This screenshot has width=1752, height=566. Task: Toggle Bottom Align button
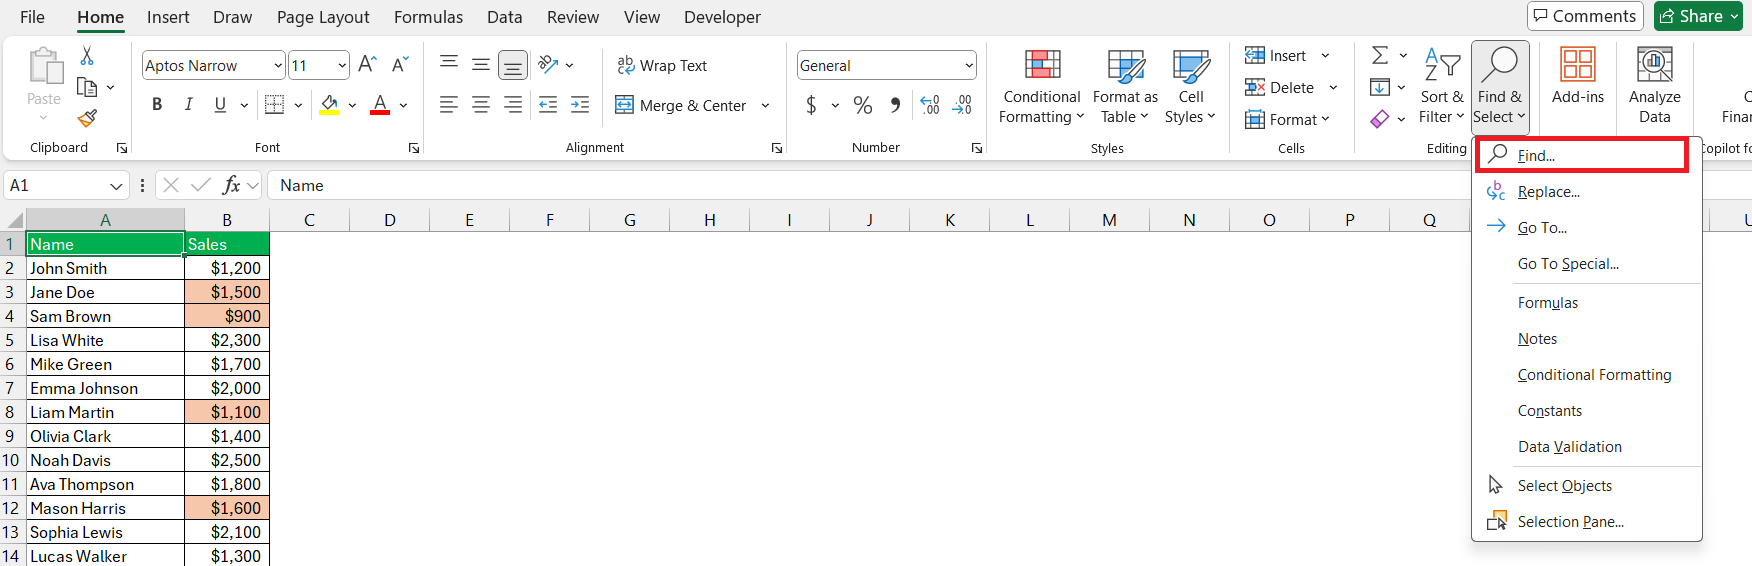(513, 65)
